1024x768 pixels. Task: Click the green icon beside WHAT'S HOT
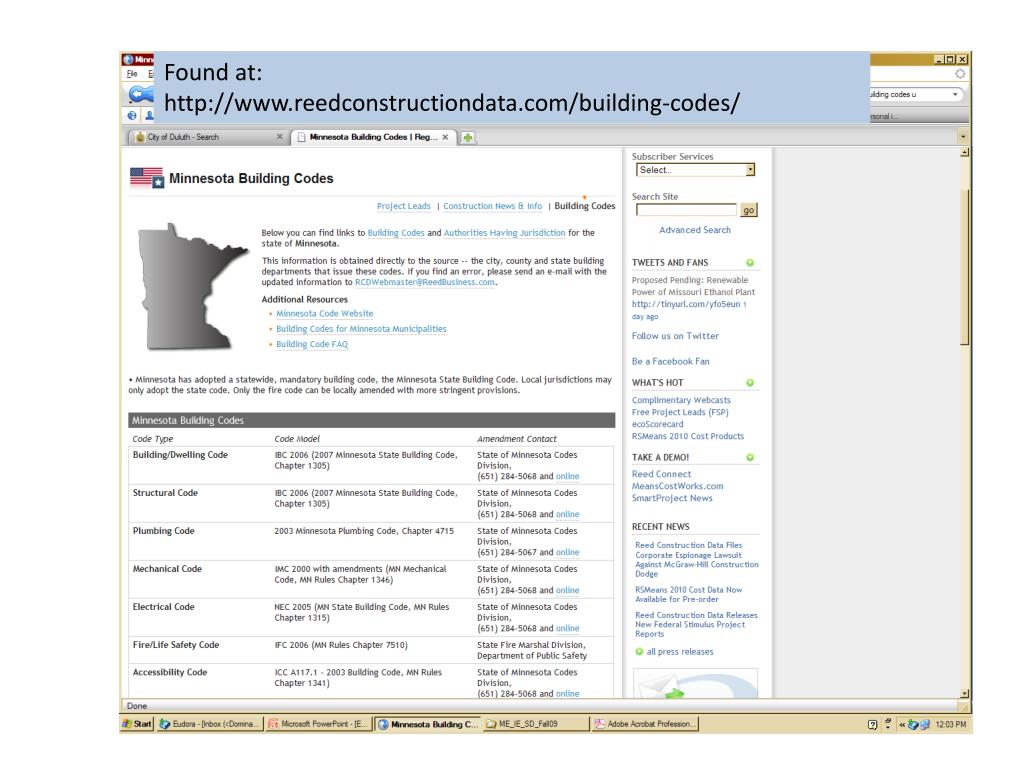coord(750,383)
